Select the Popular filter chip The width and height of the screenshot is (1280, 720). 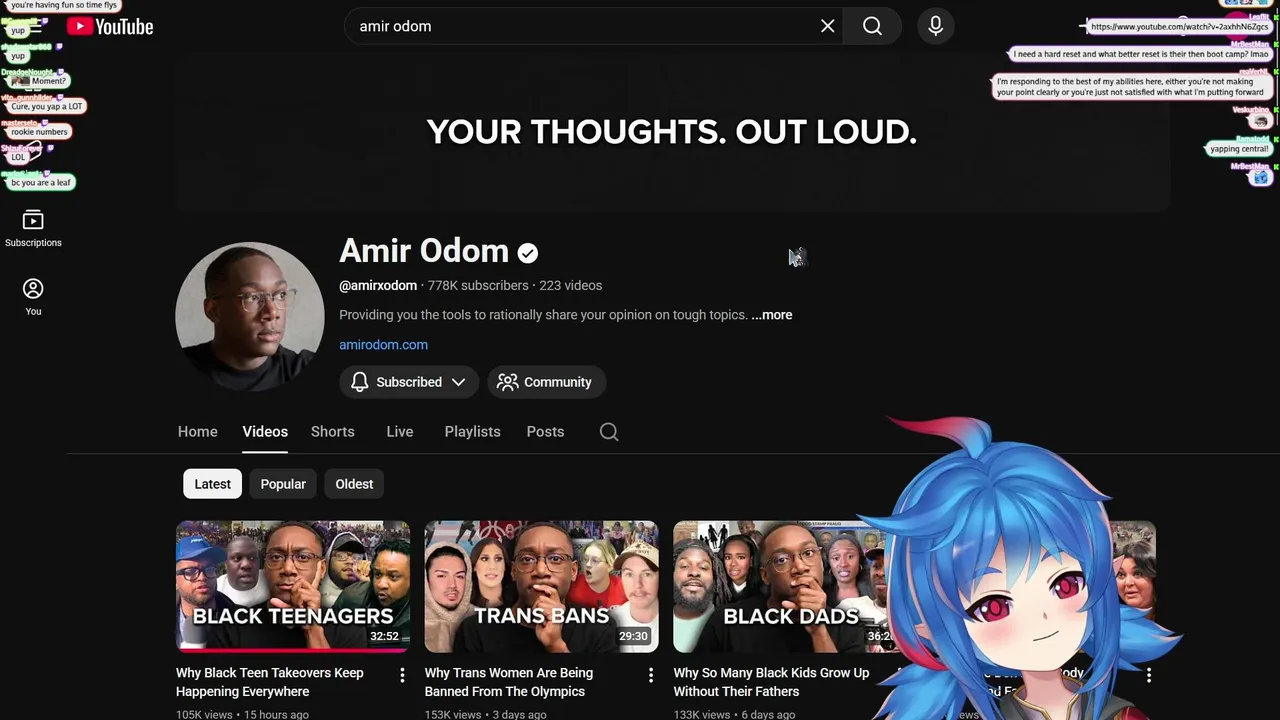pyautogui.click(x=283, y=484)
